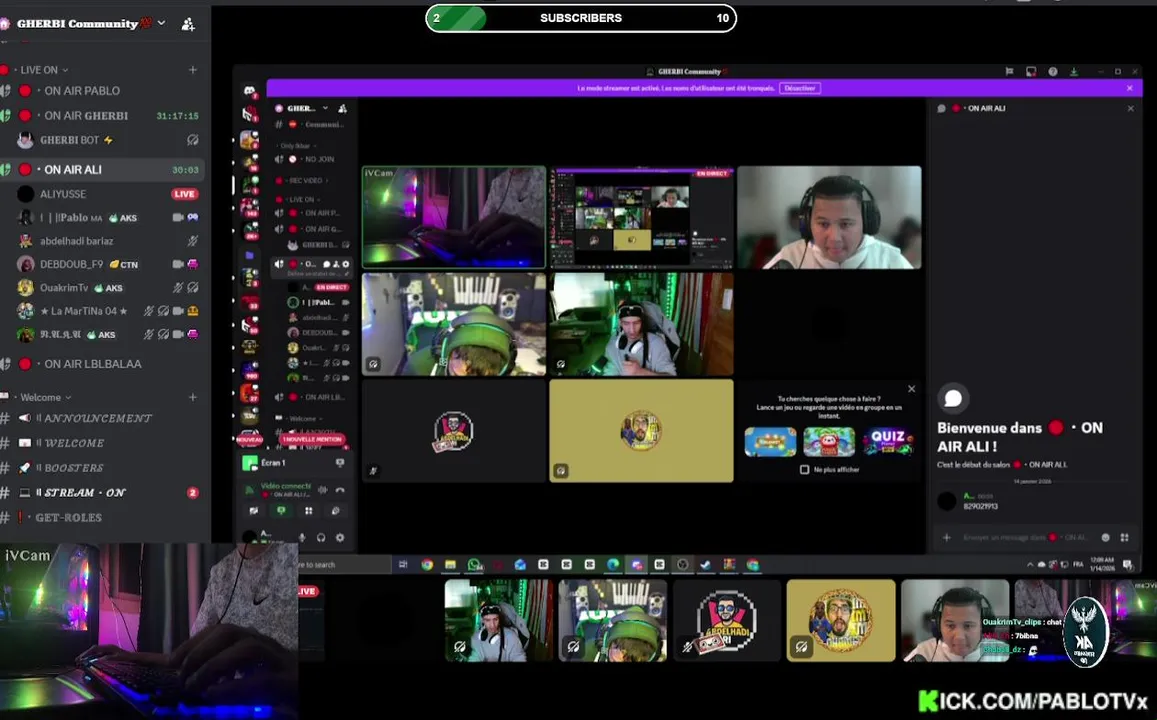Toggle microphone mute in user panel
The height and width of the screenshot is (720, 1157).
302,537
